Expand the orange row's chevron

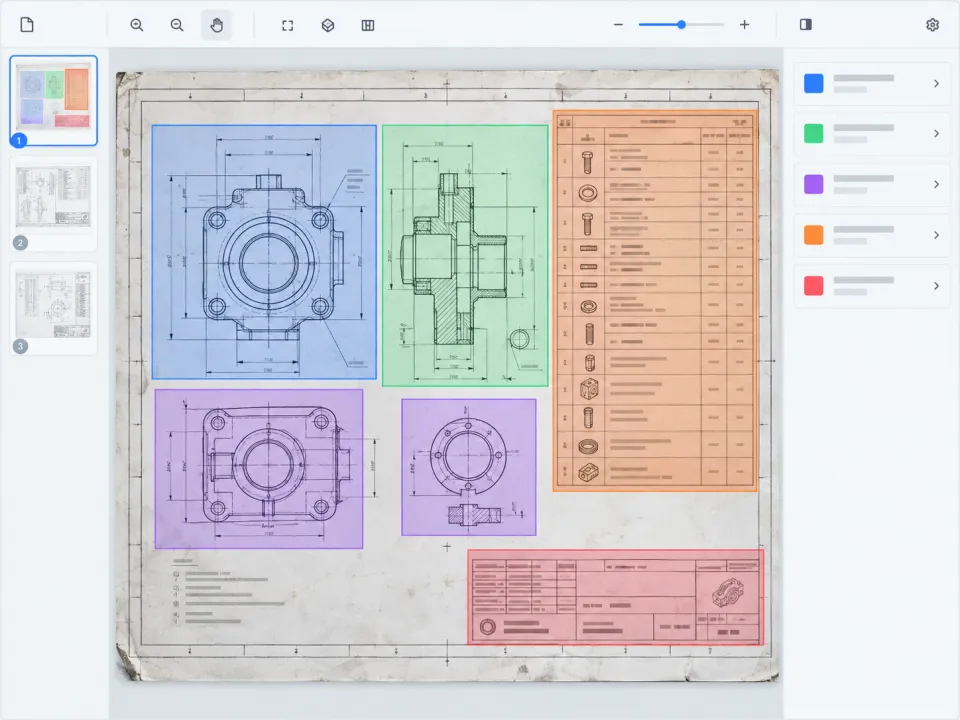pyautogui.click(x=936, y=235)
